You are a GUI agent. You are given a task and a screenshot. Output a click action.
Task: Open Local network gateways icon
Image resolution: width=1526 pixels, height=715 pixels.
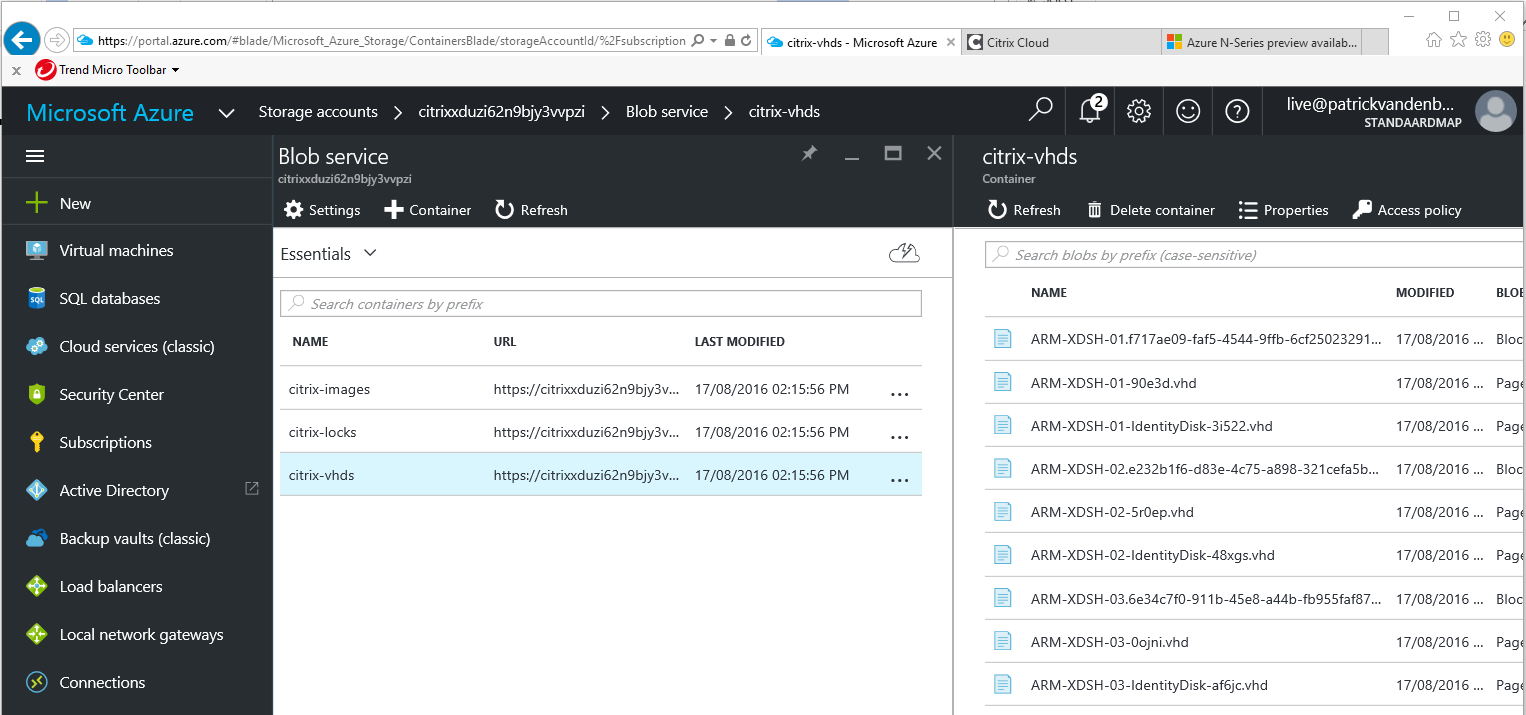[37, 634]
